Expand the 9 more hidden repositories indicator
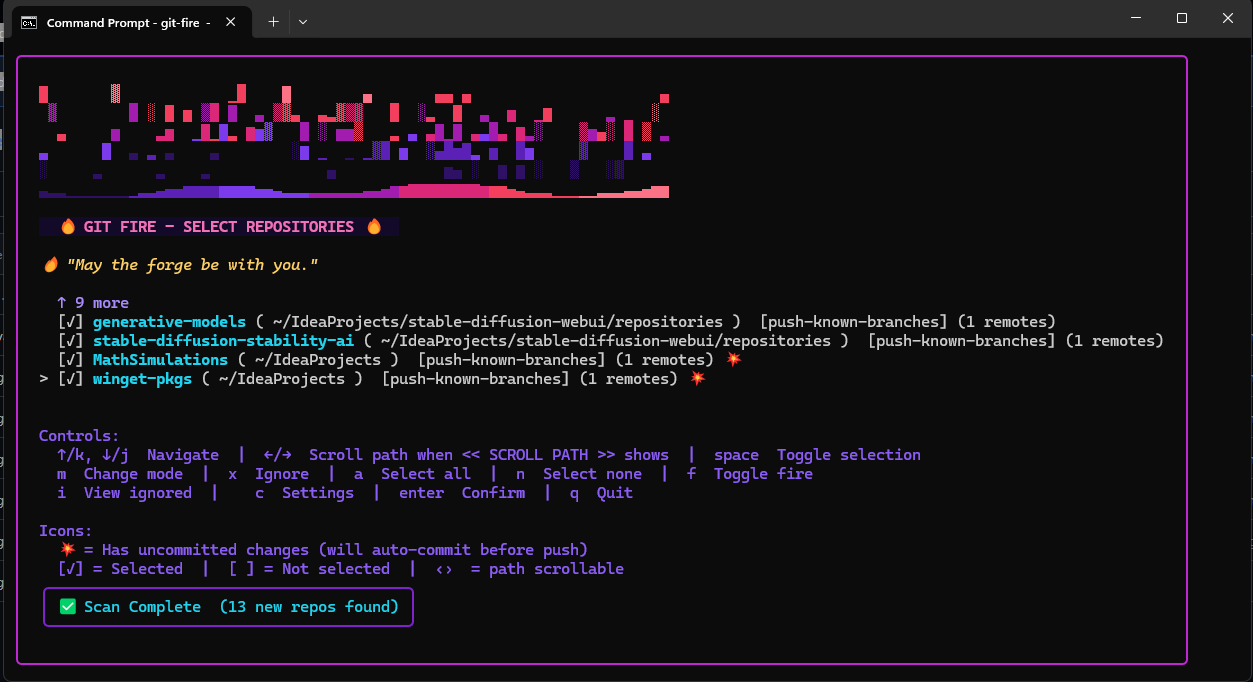Viewport: 1253px width, 682px height. point(92,302)
